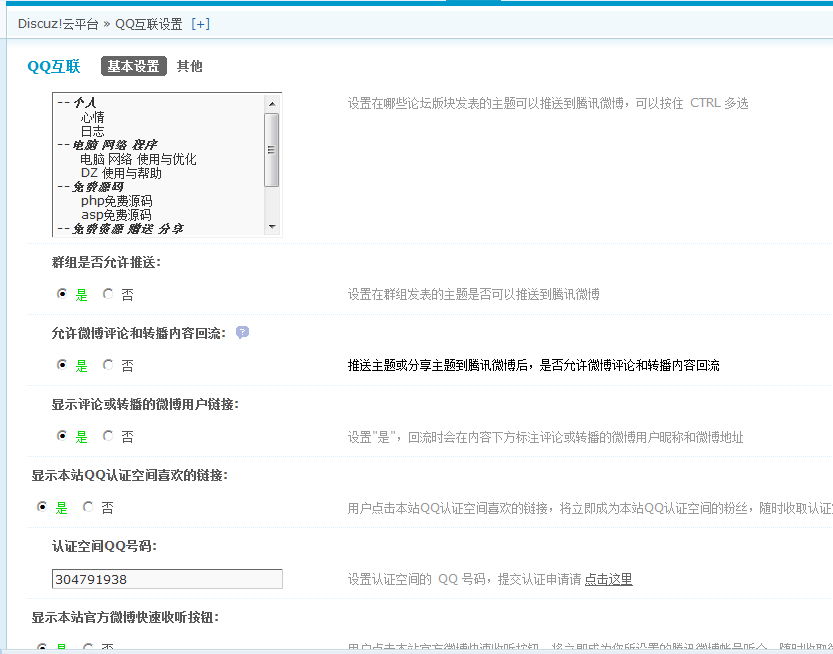Switch to the 基本设置 tab
Viewport: 833px width, 654px height.
click(x=133, y=66)
